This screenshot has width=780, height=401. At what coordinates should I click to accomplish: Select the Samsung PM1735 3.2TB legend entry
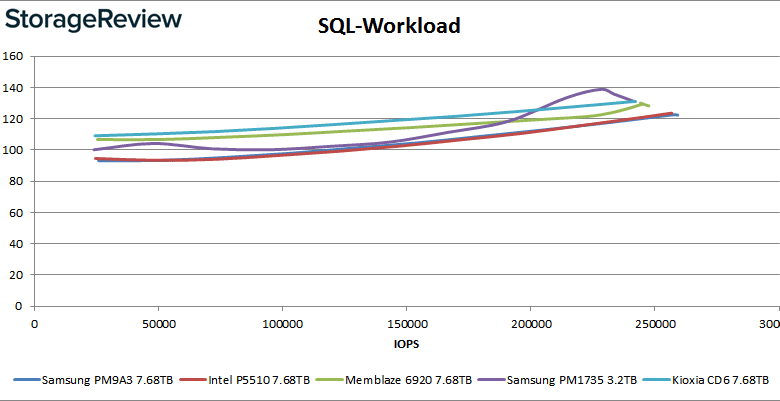coord(557,380)
